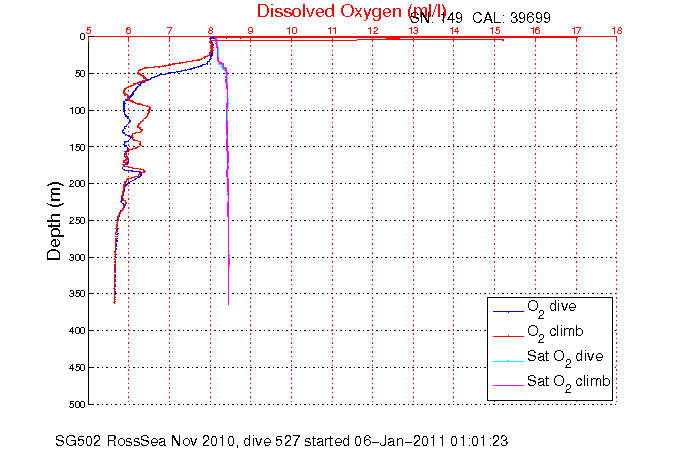This screenshot has width=681, height=454.
Task: Select the 'Sat O2 climb' legend entry
Action: (569, 383)
